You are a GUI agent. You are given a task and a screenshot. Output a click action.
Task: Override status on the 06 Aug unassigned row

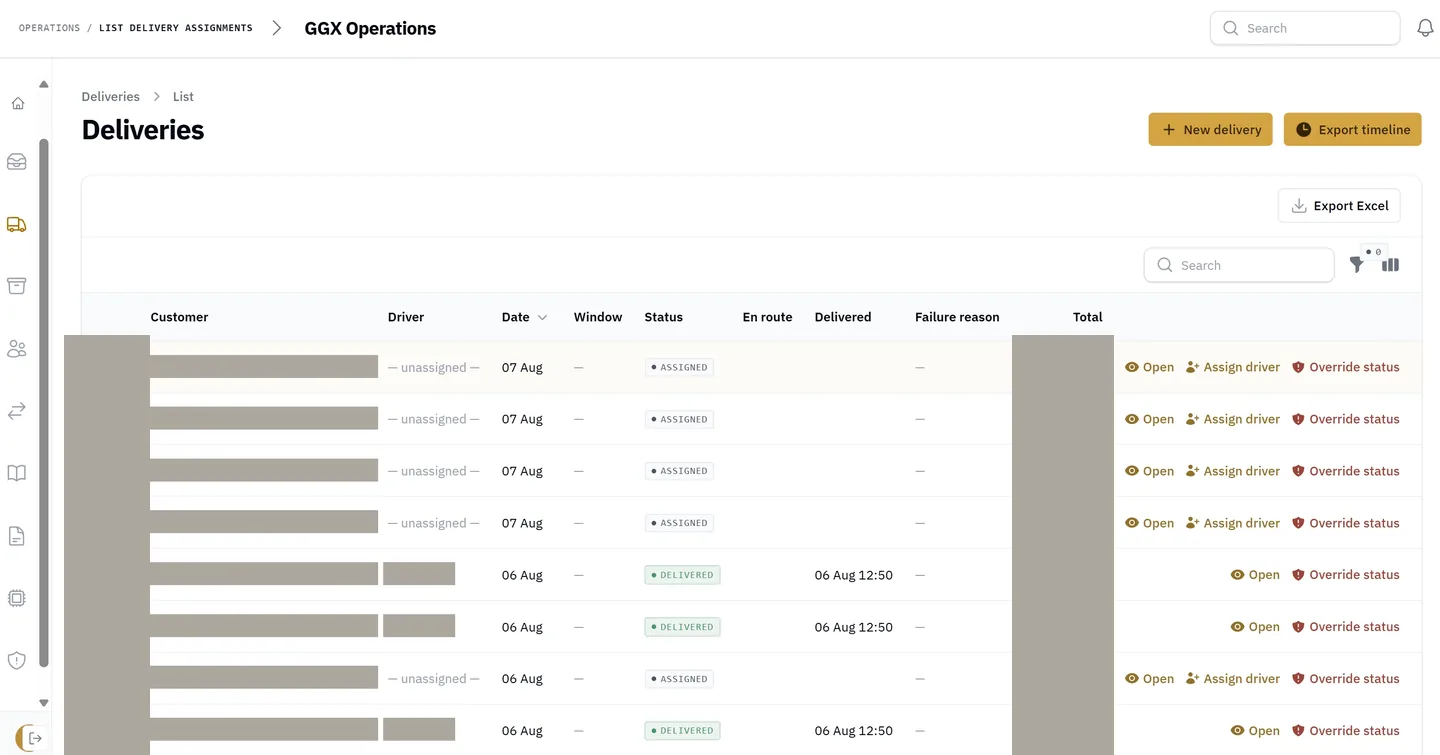coord(1346,679)
